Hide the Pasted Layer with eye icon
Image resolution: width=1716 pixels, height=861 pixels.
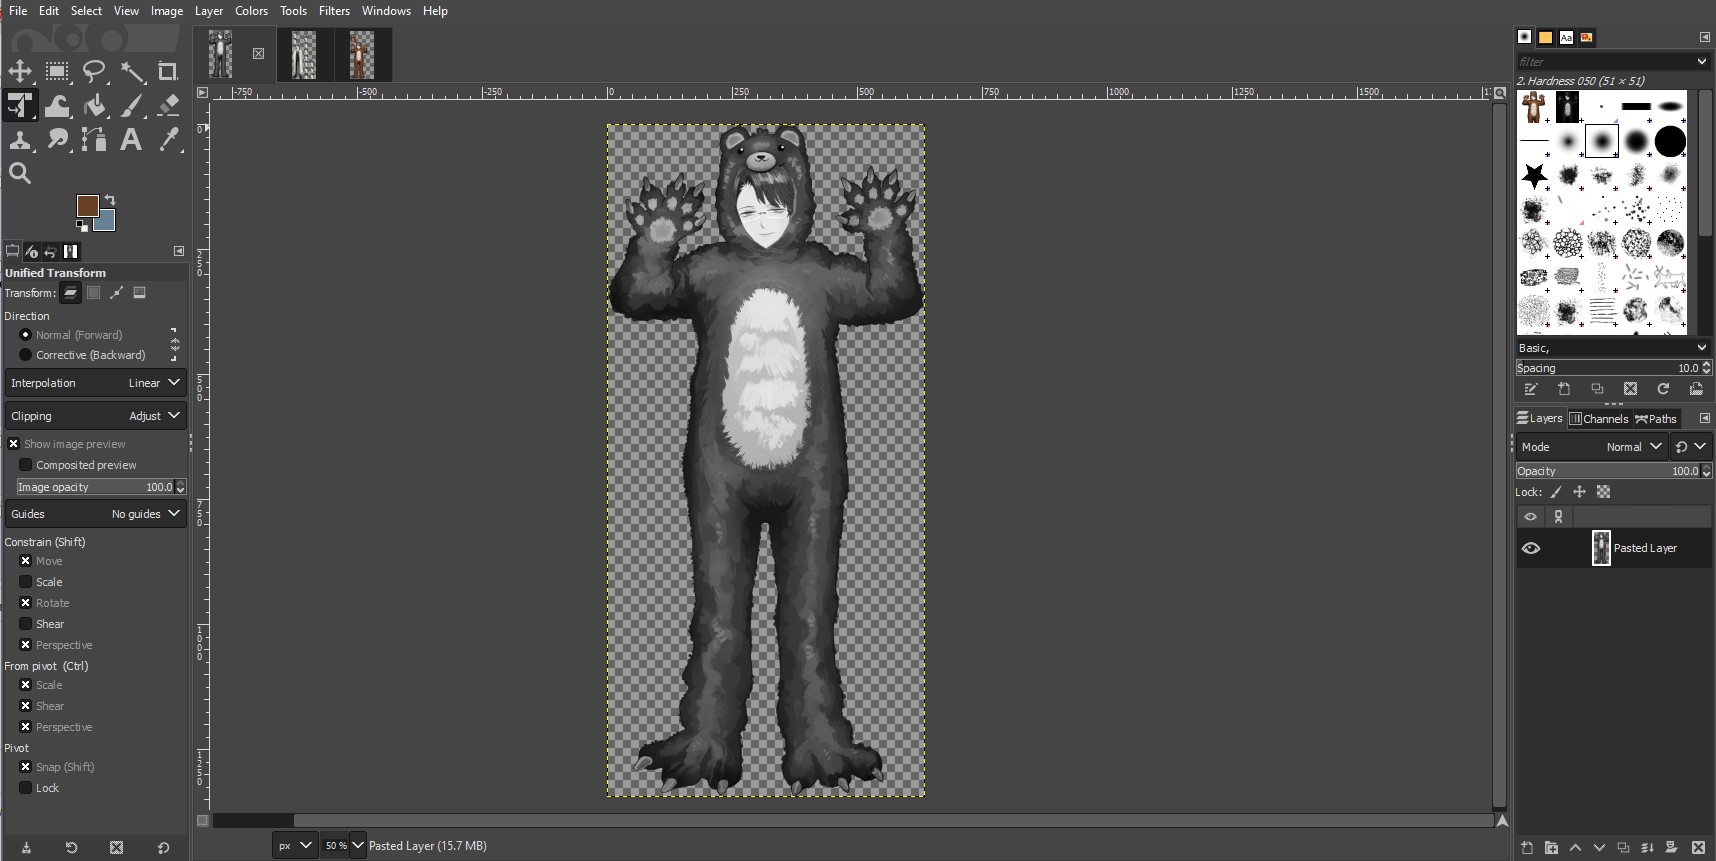point(1531,548)
